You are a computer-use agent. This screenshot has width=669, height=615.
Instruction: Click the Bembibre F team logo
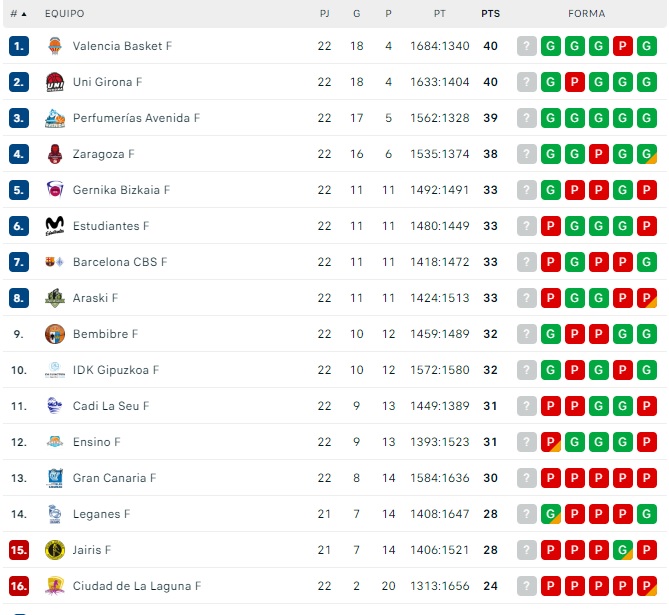pos(55,334)
